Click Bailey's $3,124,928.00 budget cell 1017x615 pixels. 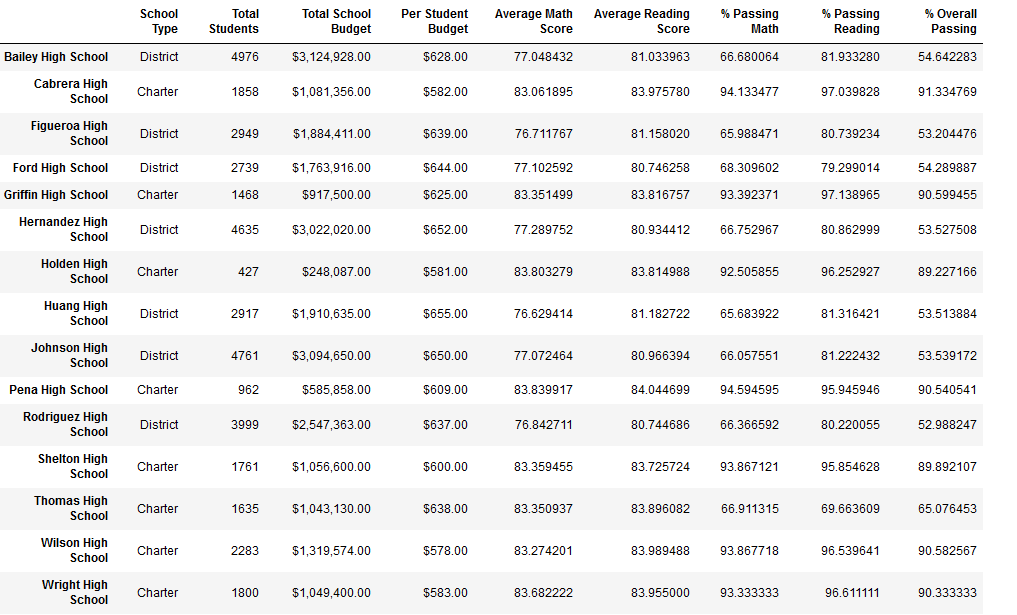coord(331,57)
